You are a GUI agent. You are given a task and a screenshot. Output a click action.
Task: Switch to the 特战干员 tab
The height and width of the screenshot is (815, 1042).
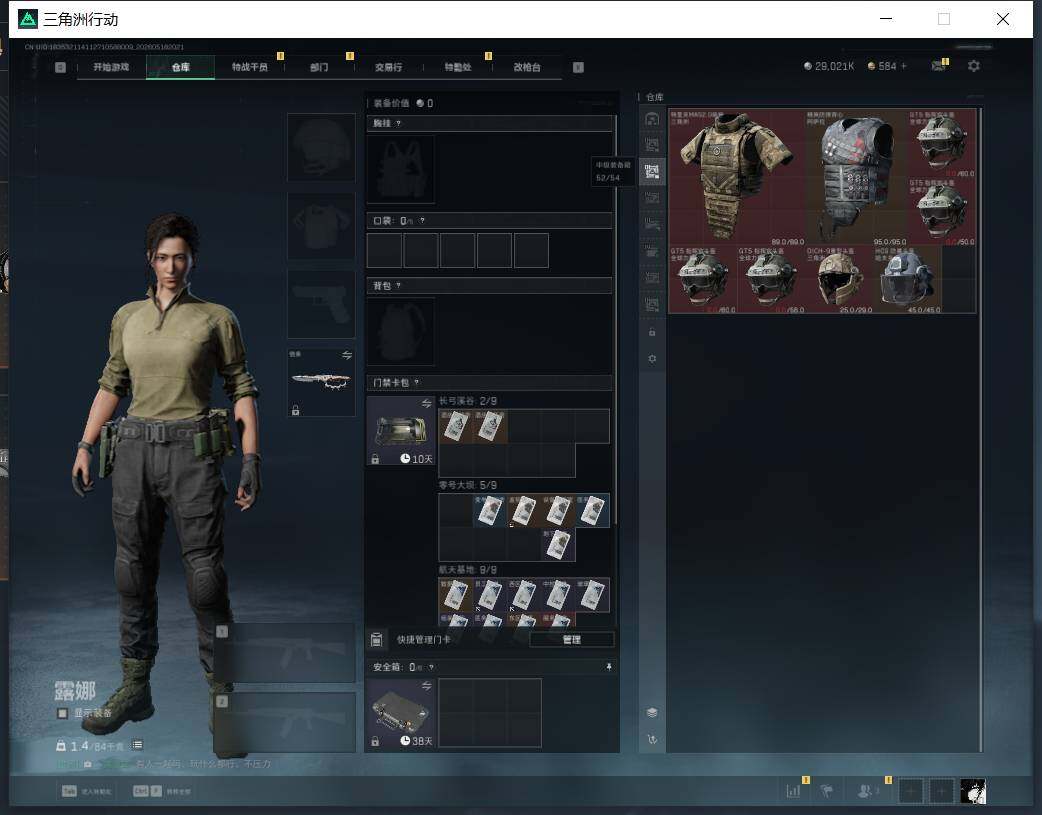click(x=249, y=67)
